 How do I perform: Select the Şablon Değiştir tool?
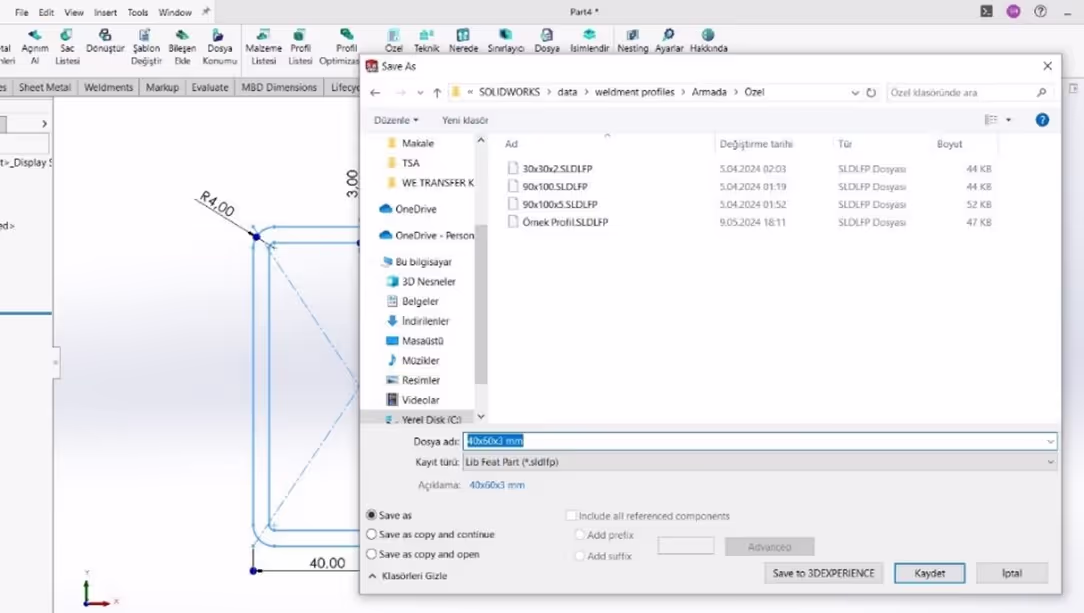click(146, 46)
